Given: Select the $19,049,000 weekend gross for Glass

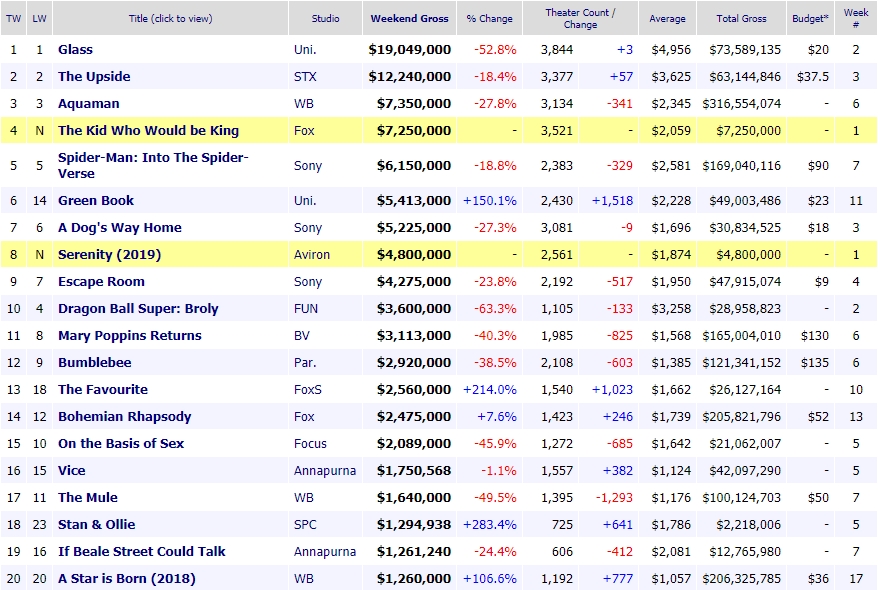Looking at the screenshot, I should coord(410,49).
